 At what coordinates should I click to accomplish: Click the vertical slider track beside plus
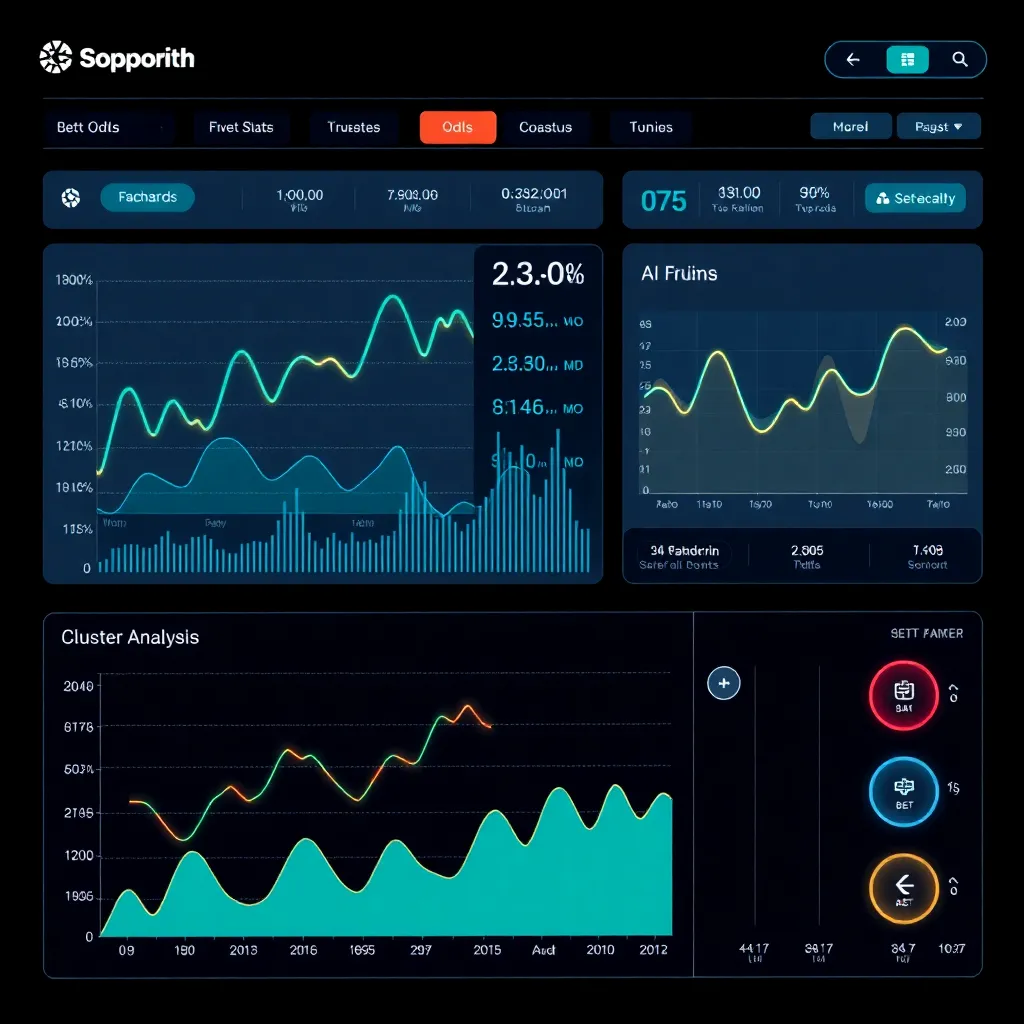click(x=755, y=800)
